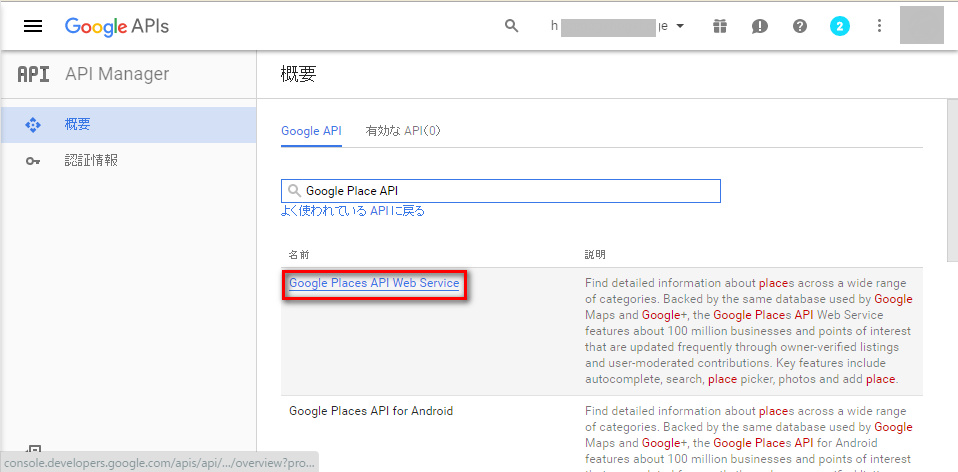Click the API Manager pixel logo icon
This screenshot has height=472, width=958.
point(33,74)
